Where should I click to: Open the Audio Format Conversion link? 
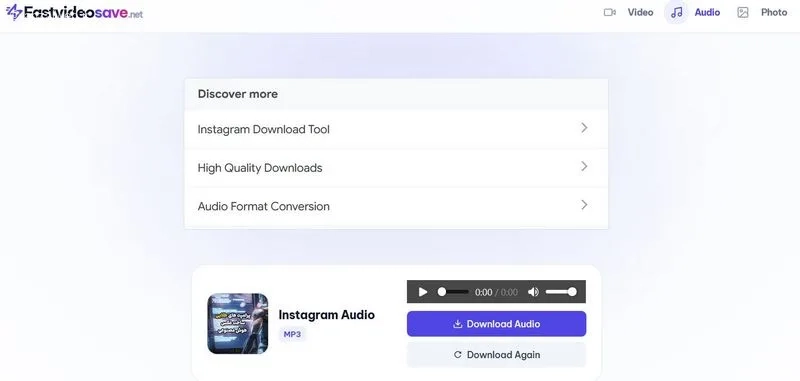396,206
